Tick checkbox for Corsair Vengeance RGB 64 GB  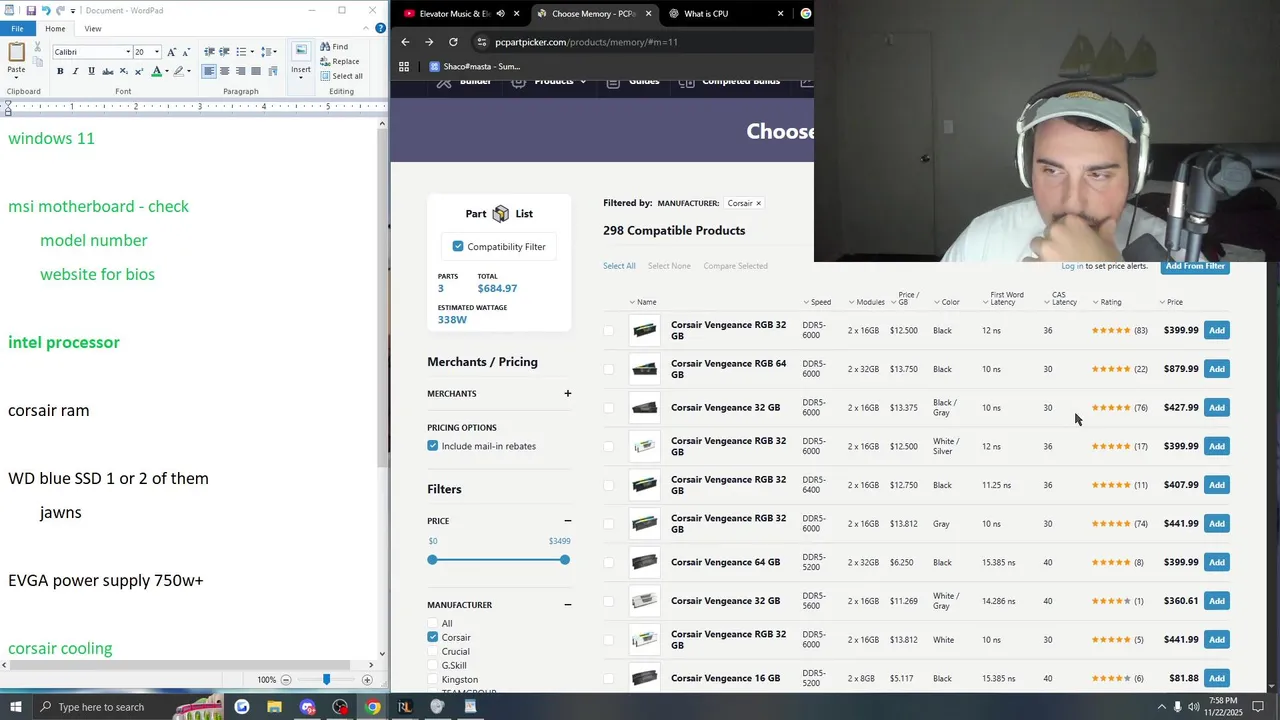pos(608,369)
